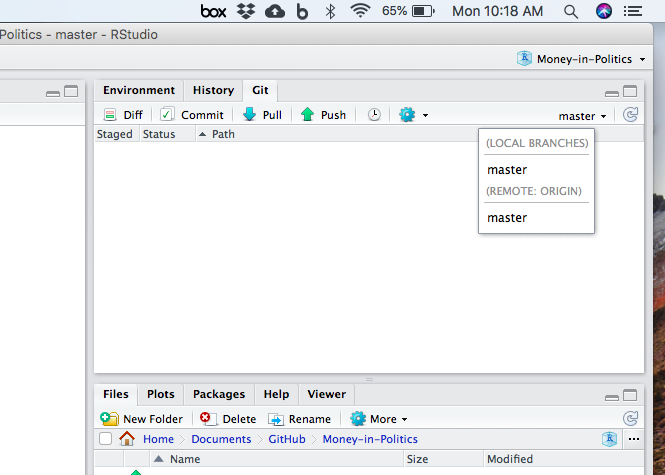665x475 pixels.
Task: Sort Git list by Path column
Action: tap(224, 134)
